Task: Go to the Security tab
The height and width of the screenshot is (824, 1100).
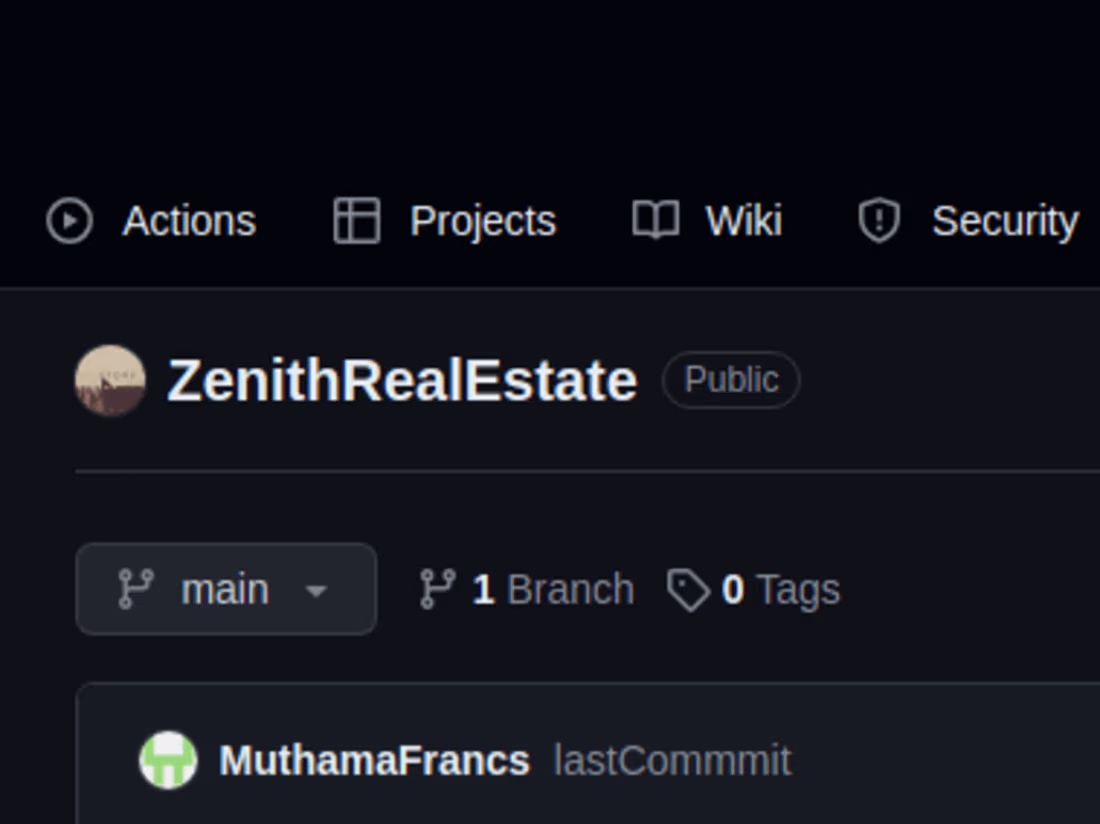Action: (1004, 221)
